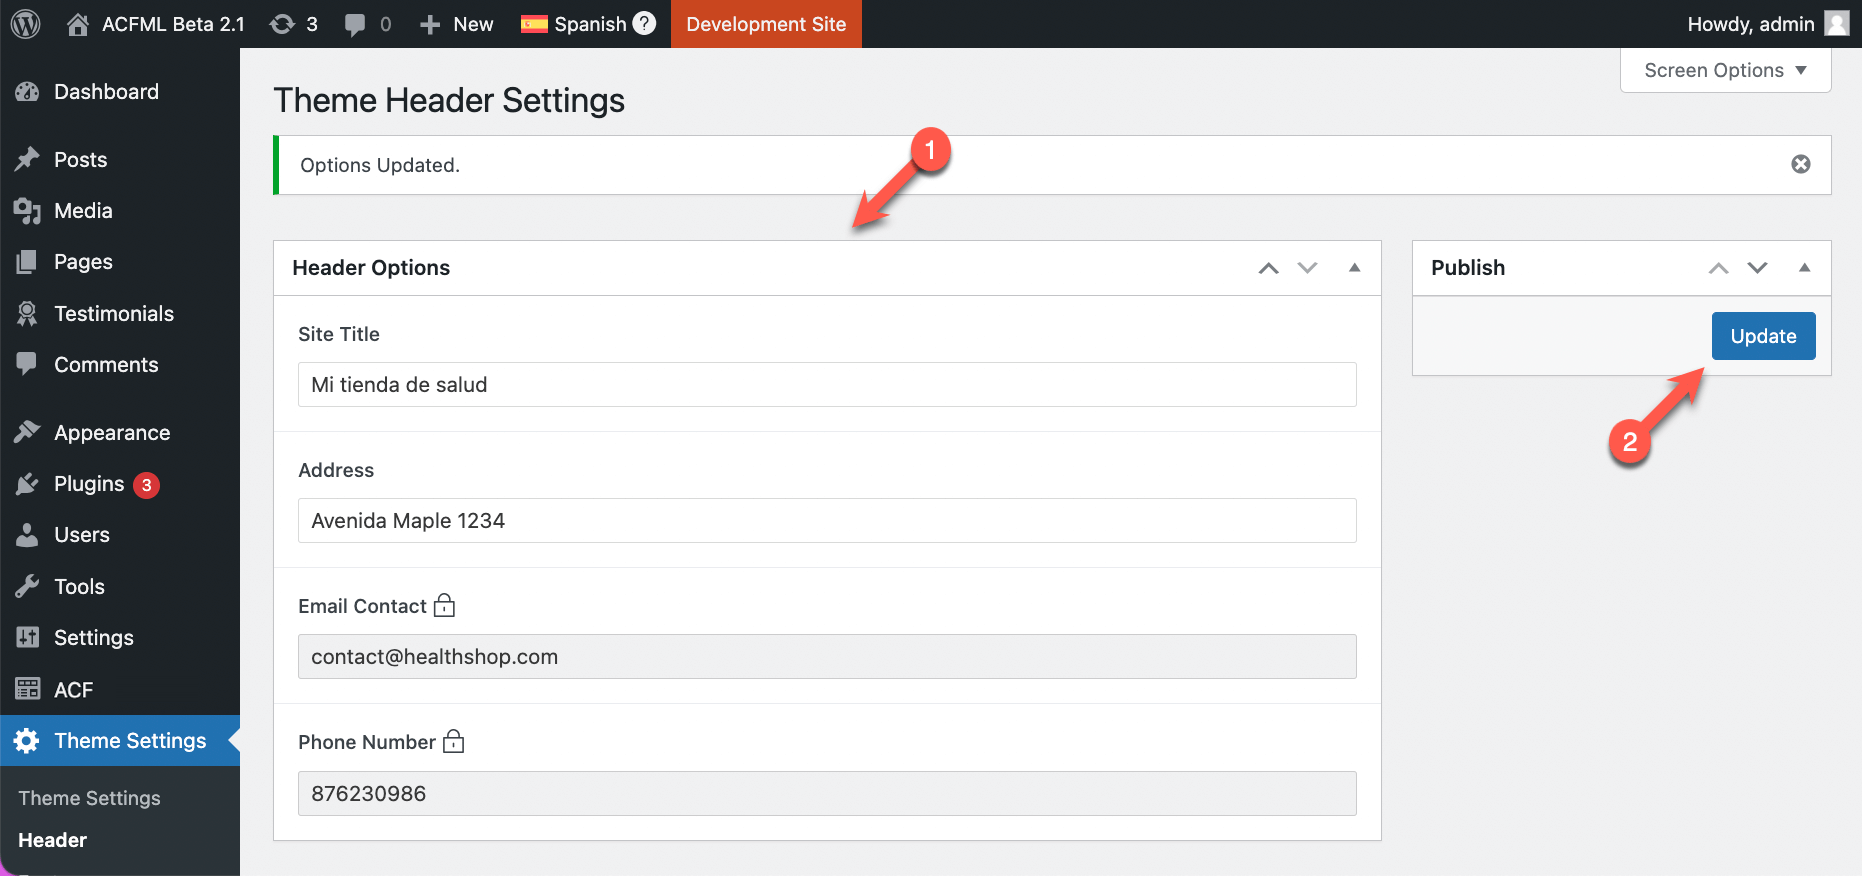This screenshot has width=1862, height=876.
Task: Move Header Options panel down
Action: coord(1308,267)
